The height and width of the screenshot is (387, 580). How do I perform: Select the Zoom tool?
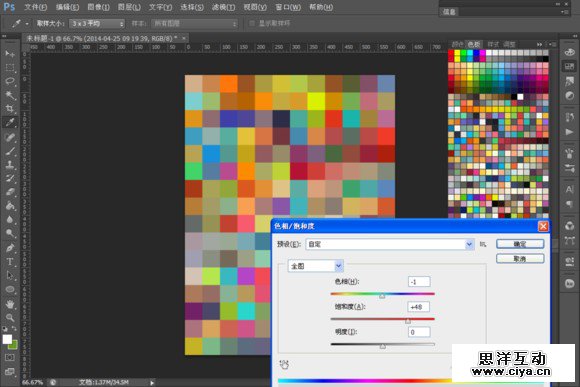tap(10, 318)
